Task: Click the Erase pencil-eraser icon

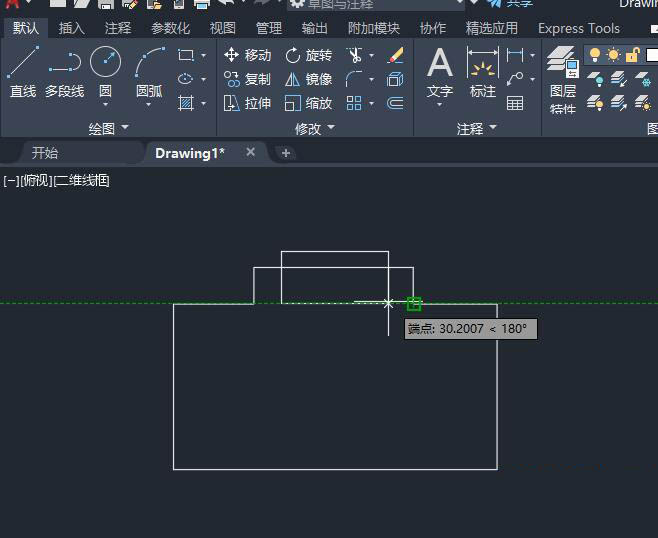Action: click(395, 55)
